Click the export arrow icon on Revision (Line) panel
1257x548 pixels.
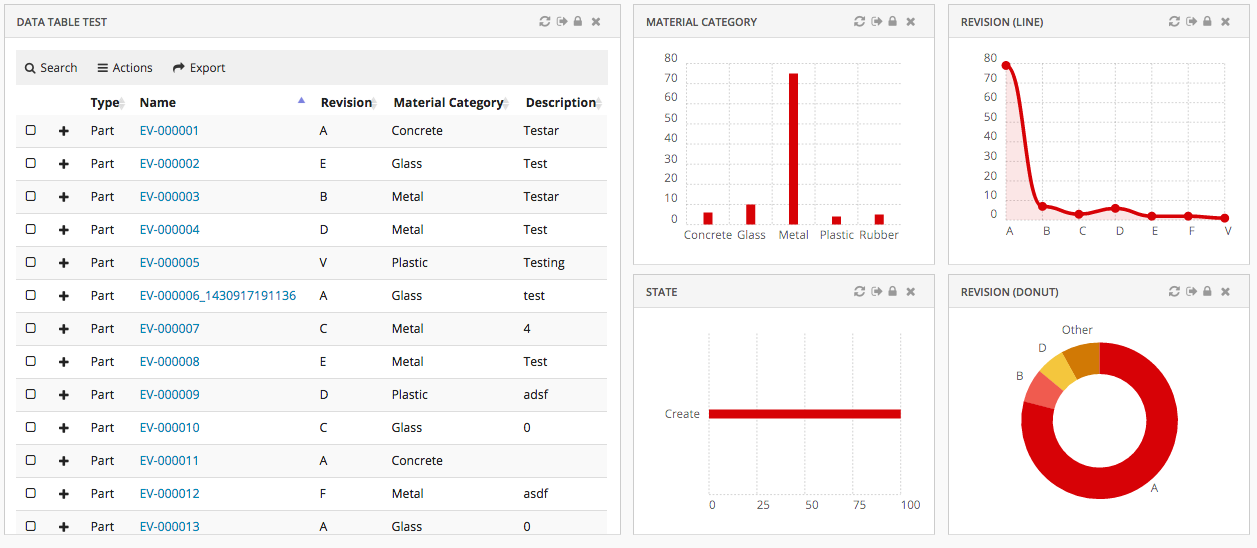click(x=1191, y=21)
